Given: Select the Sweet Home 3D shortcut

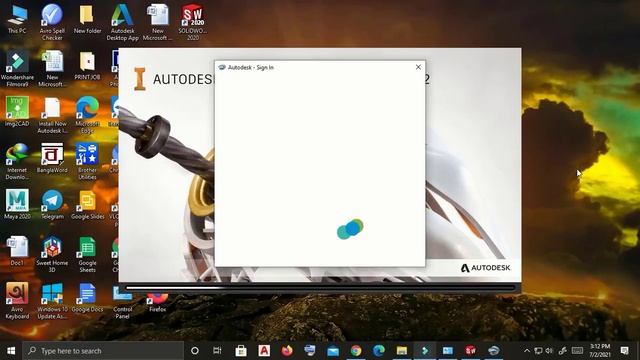Looking at the screenshot, I should 52,255.
